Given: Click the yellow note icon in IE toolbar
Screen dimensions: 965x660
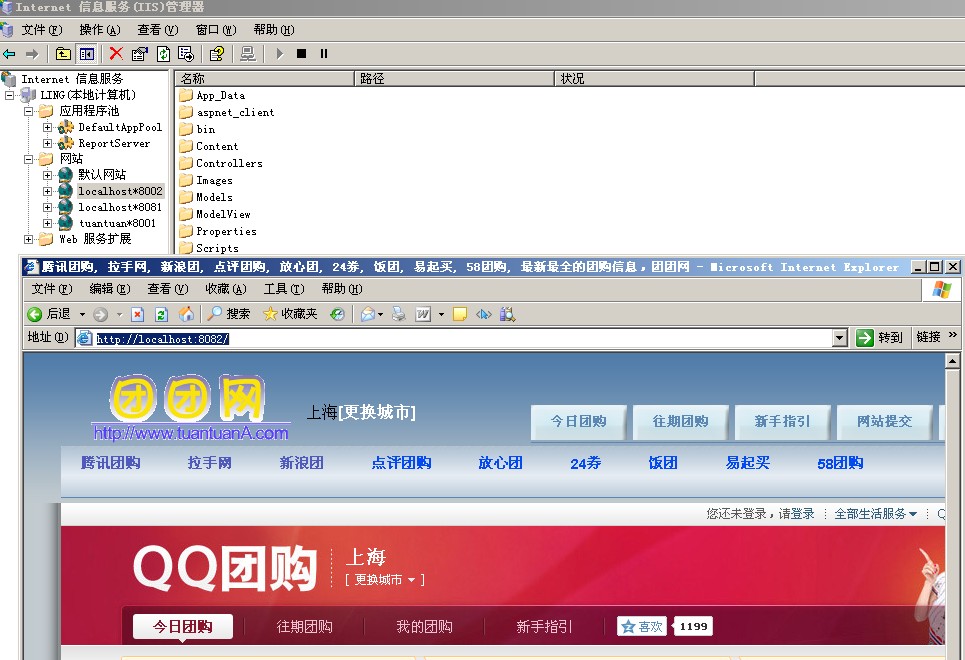Looking at the screenshot, I should pos(460,315).
